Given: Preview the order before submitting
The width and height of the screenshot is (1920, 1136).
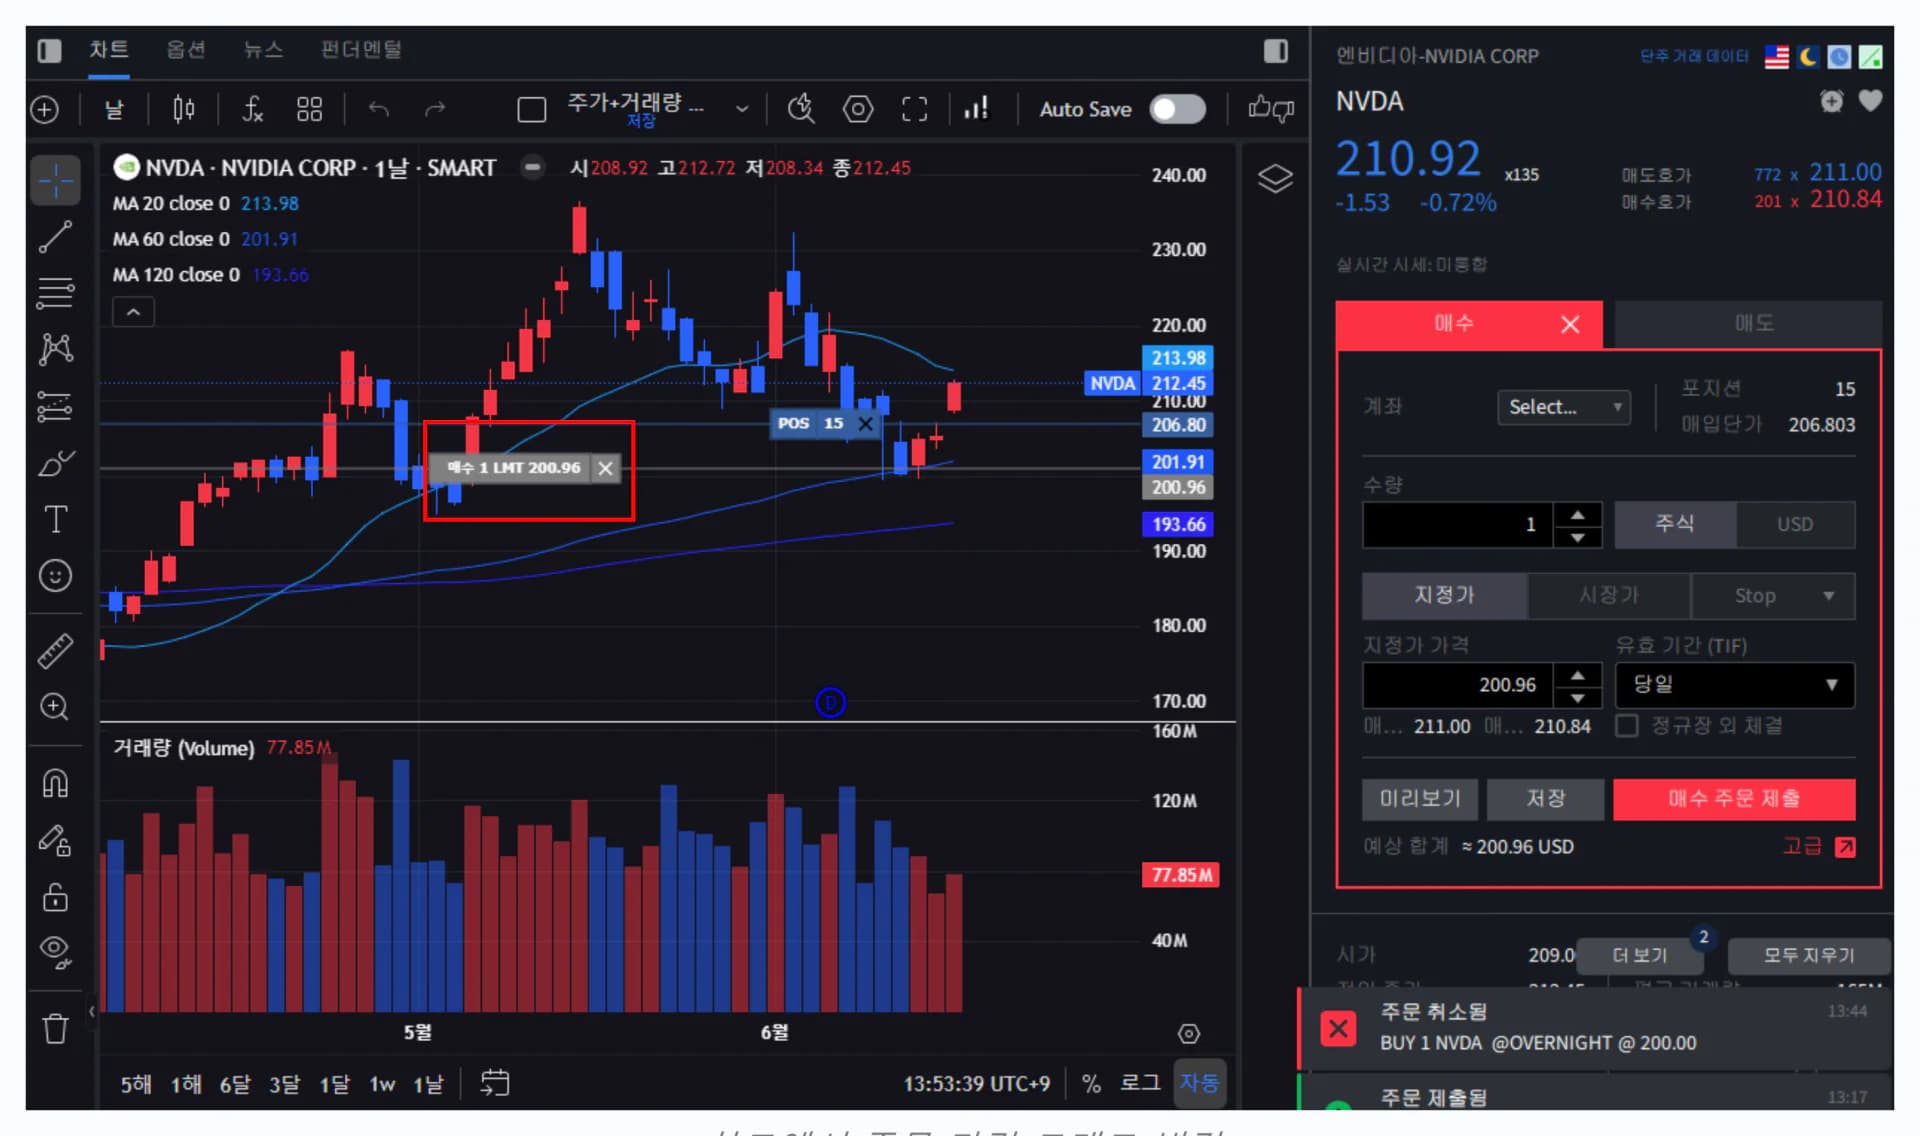Looking at the screenshot, I should coord(1420,799).
